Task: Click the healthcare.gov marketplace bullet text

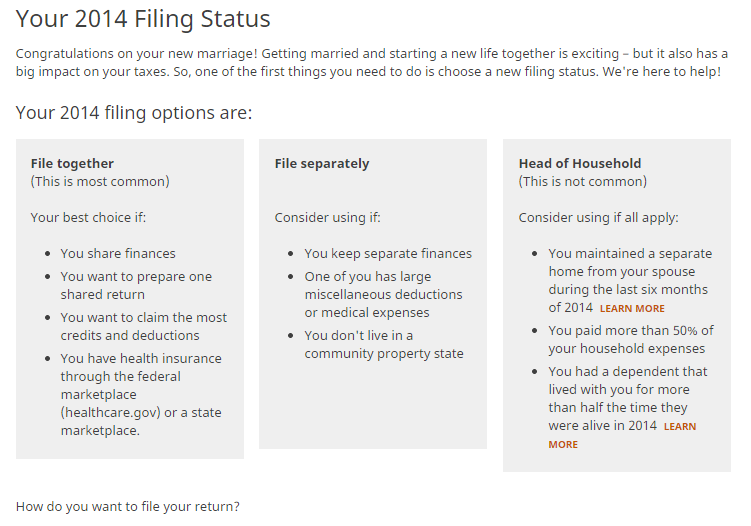Action: pos(141,394)
